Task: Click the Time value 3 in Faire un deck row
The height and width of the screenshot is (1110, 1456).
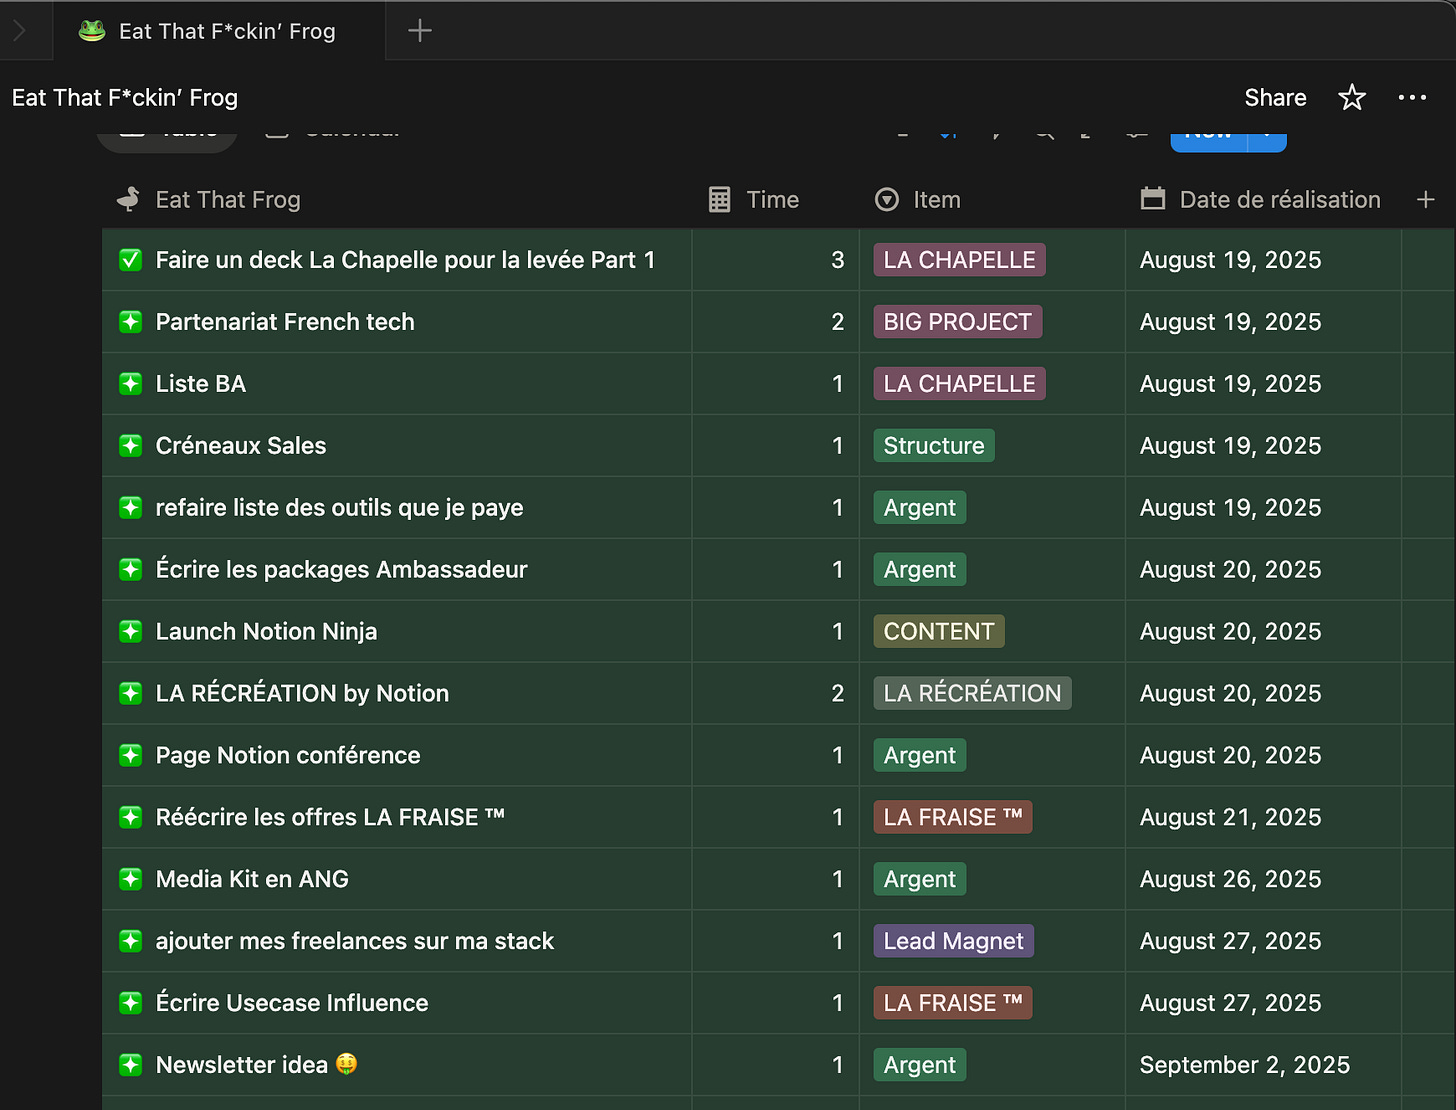Action: click(x=838, y=260)
